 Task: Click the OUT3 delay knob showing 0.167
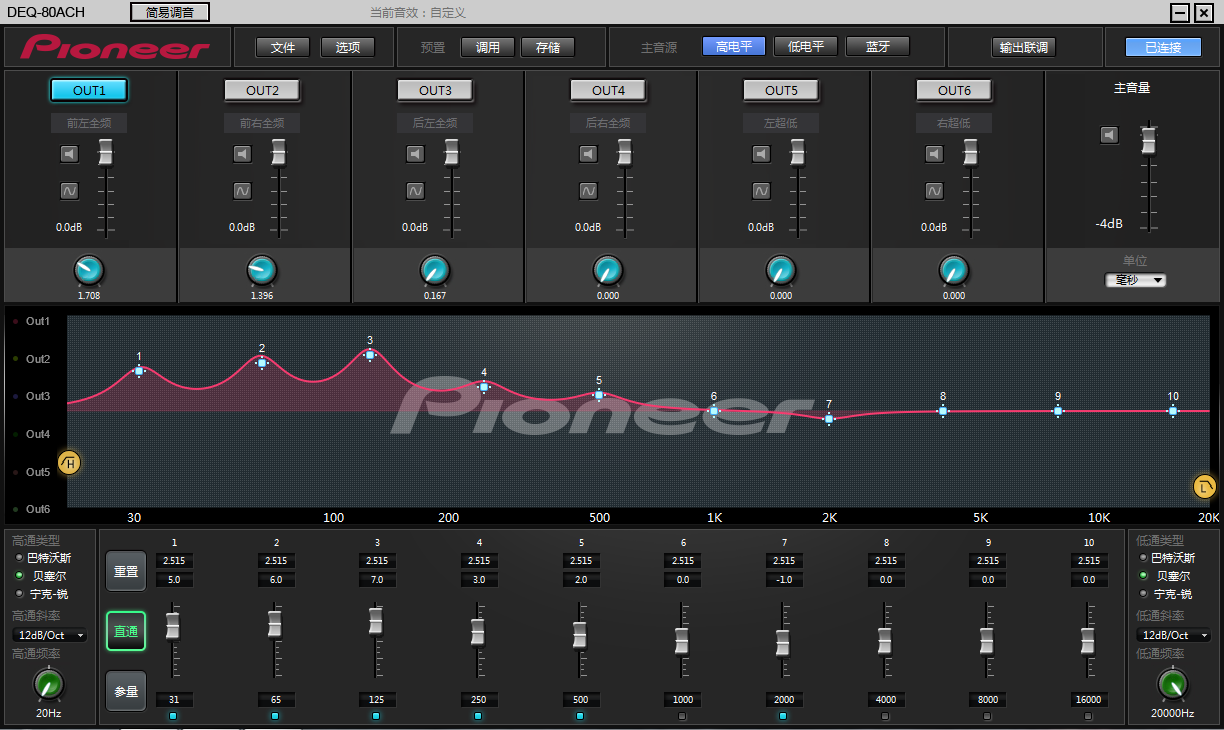[435, 270]
